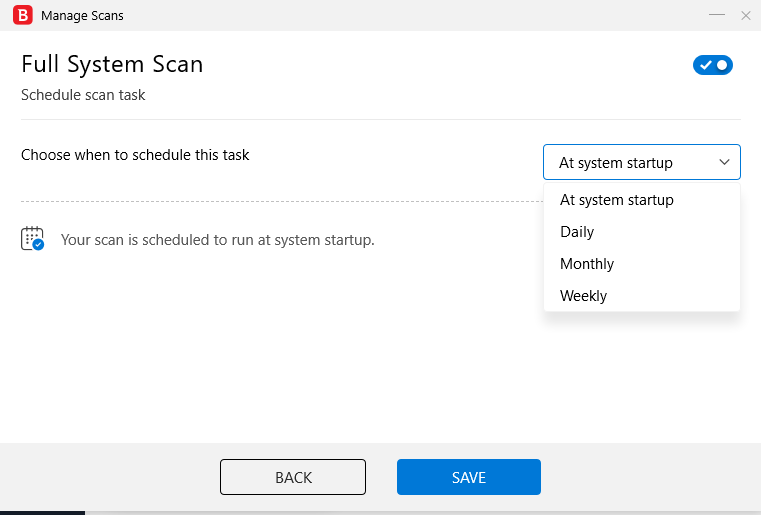Select "At system startup" from the open list
Image resolution: width=761 pixels, height=515 pixels.
pyautogui.click(x=617, y=200)
